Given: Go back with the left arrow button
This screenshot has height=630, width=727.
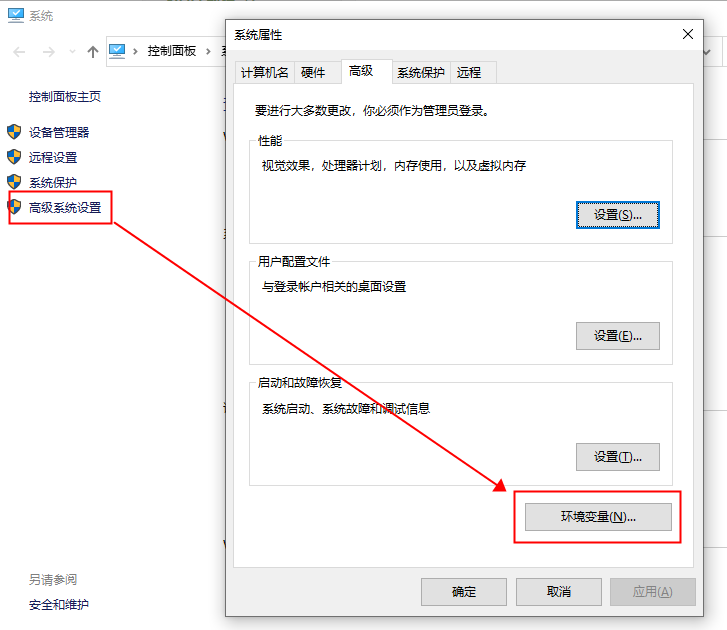Looking at the screenshot, I should click(19, 51).
